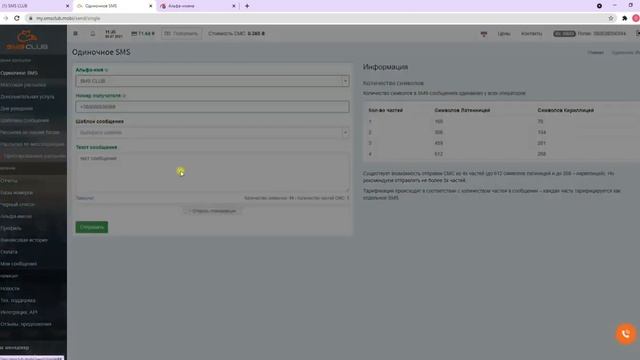Click the SMS CLUB logo in sidebar

[x=27, y=40]
